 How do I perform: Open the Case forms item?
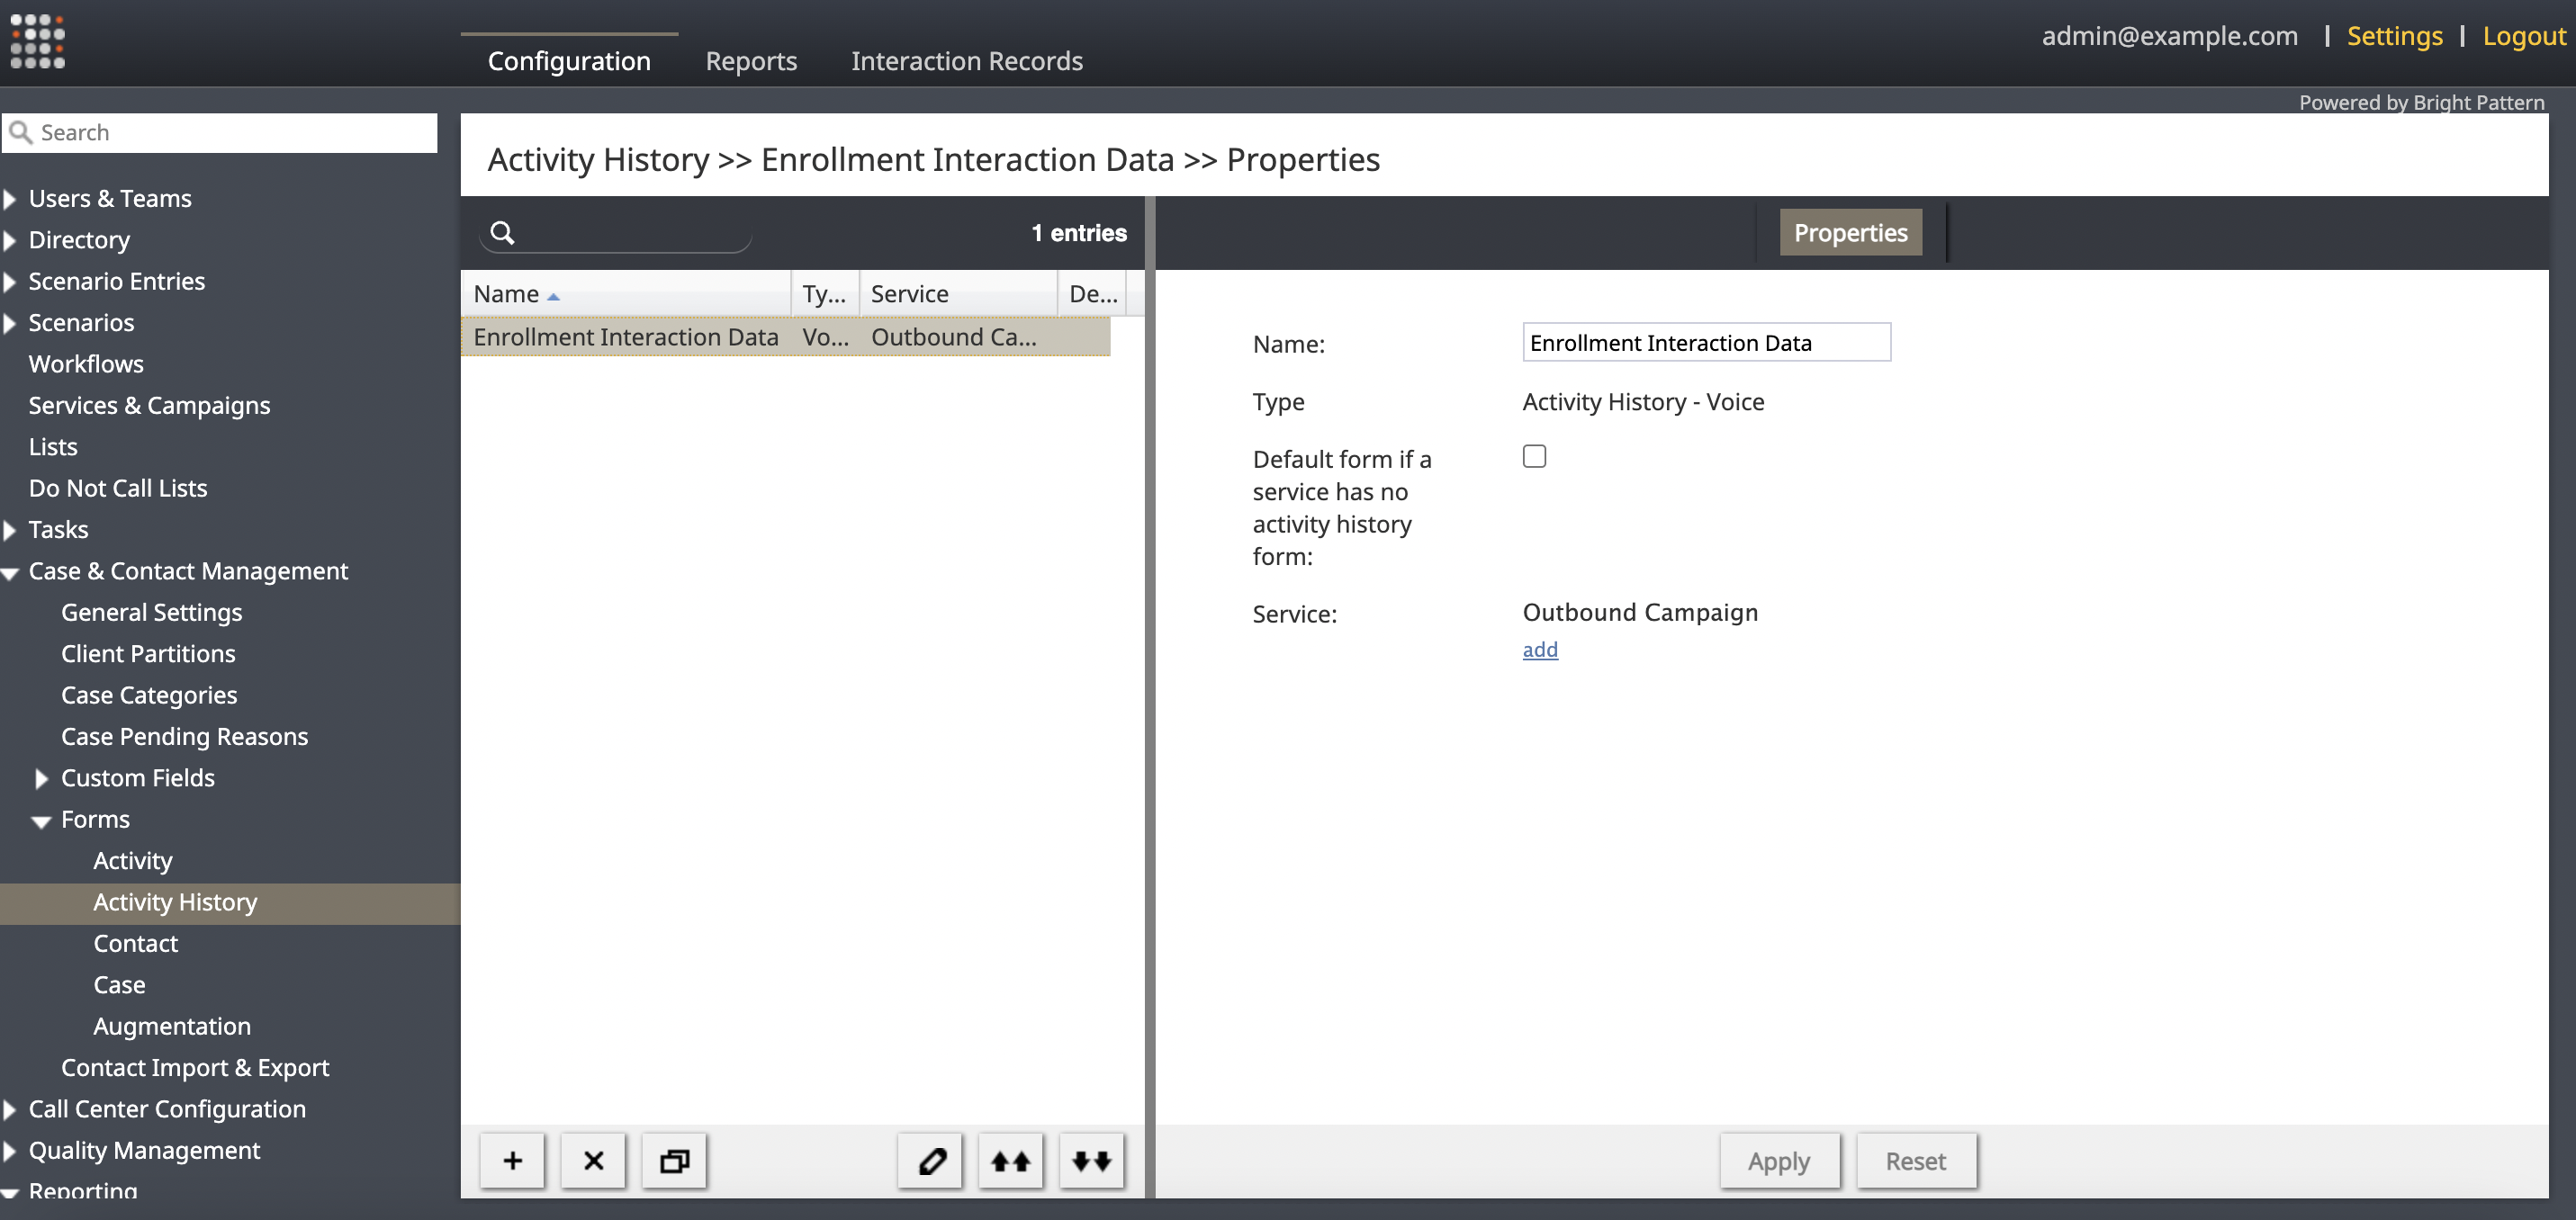pyautogui.click(x=119, y=986)
